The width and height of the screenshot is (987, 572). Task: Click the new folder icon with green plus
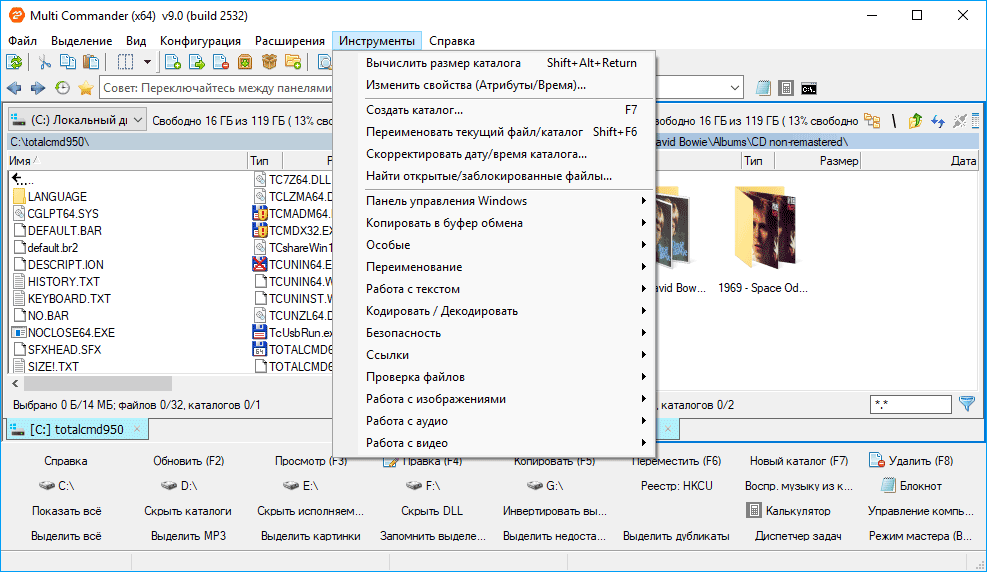point(293,62)
